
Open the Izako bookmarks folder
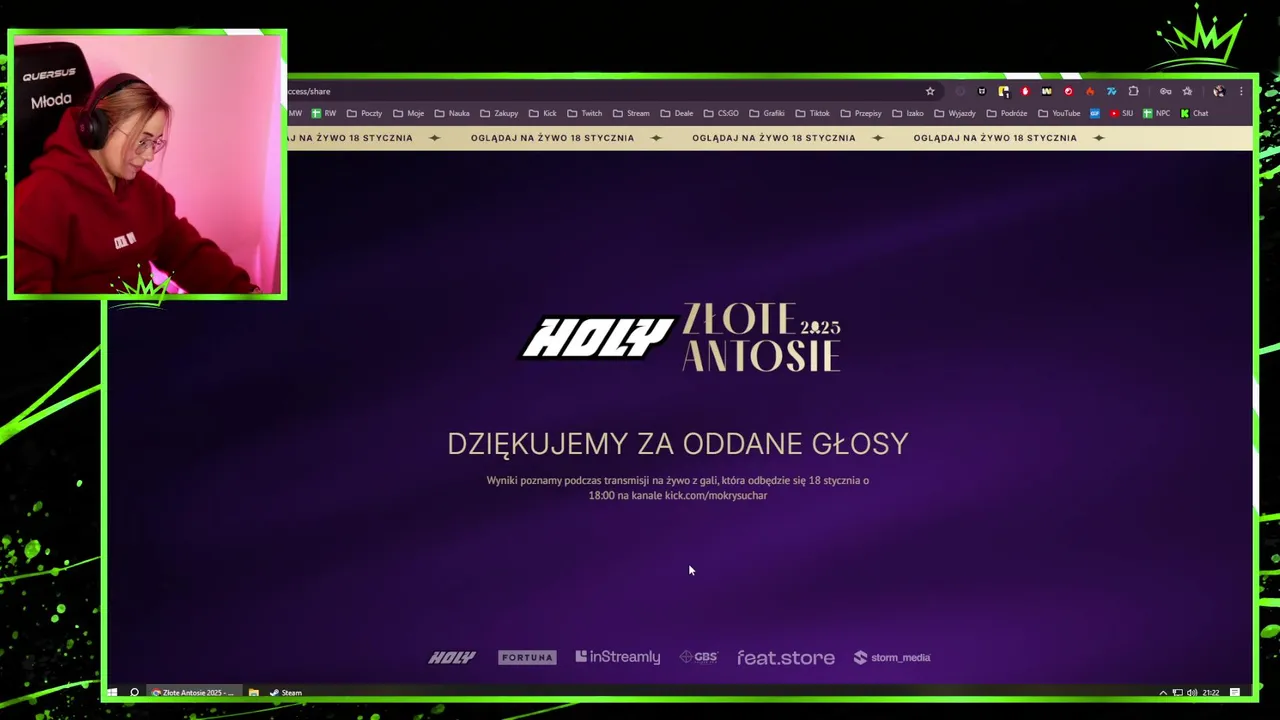[908, 113]
